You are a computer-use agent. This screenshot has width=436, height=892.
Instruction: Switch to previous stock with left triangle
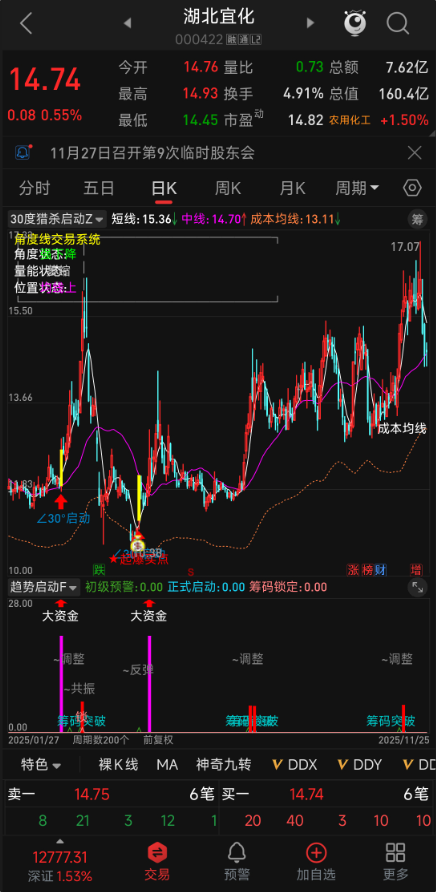coord(127,23)
